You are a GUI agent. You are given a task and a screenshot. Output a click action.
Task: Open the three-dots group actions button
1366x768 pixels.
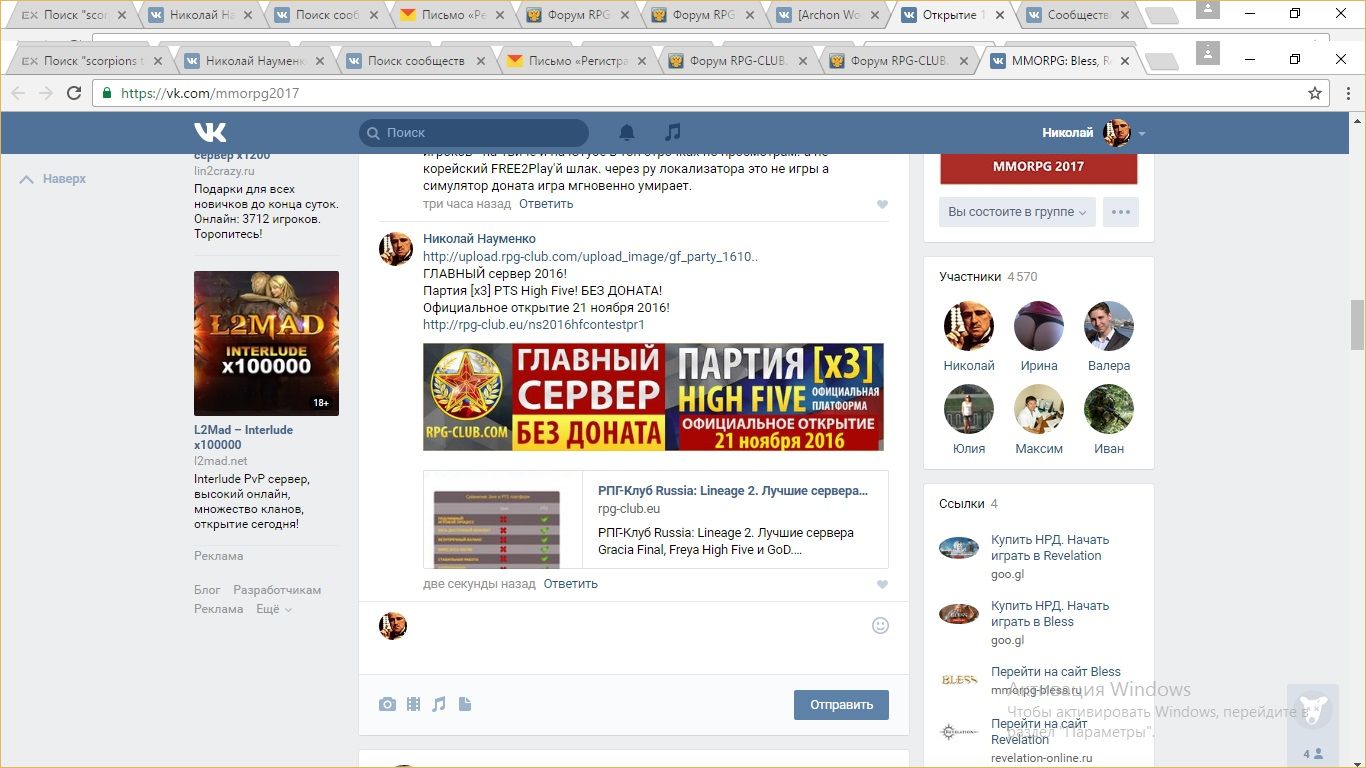(x=1121, y=212)
